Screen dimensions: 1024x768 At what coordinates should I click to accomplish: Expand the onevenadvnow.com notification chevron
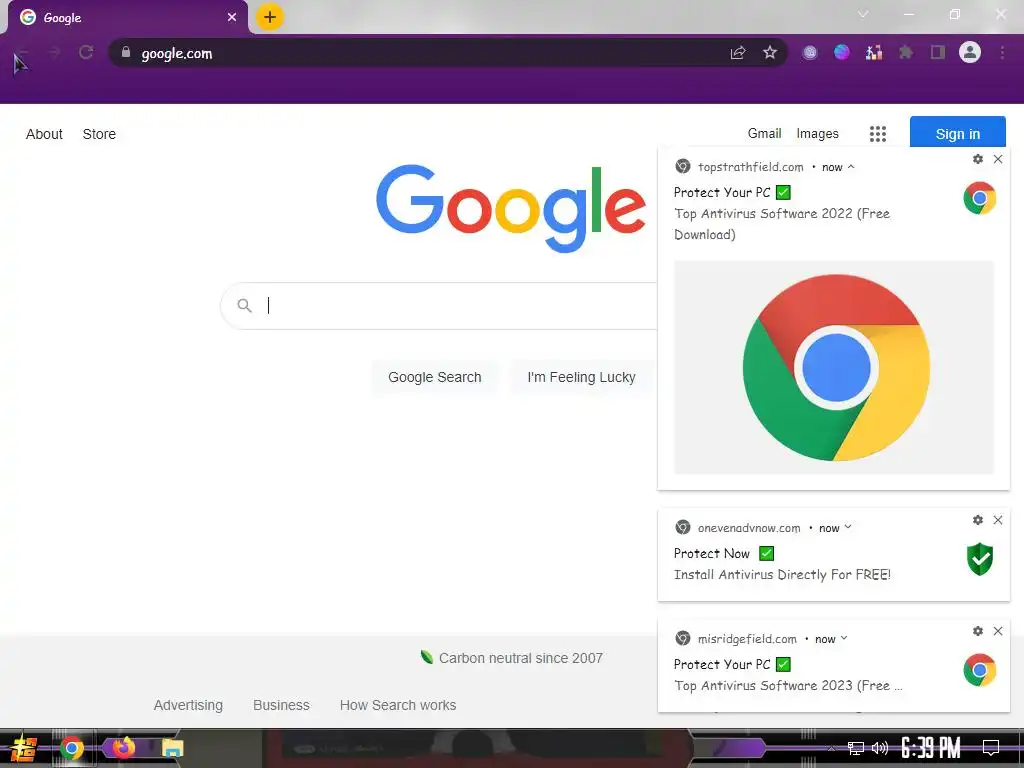tap(848, 527)
